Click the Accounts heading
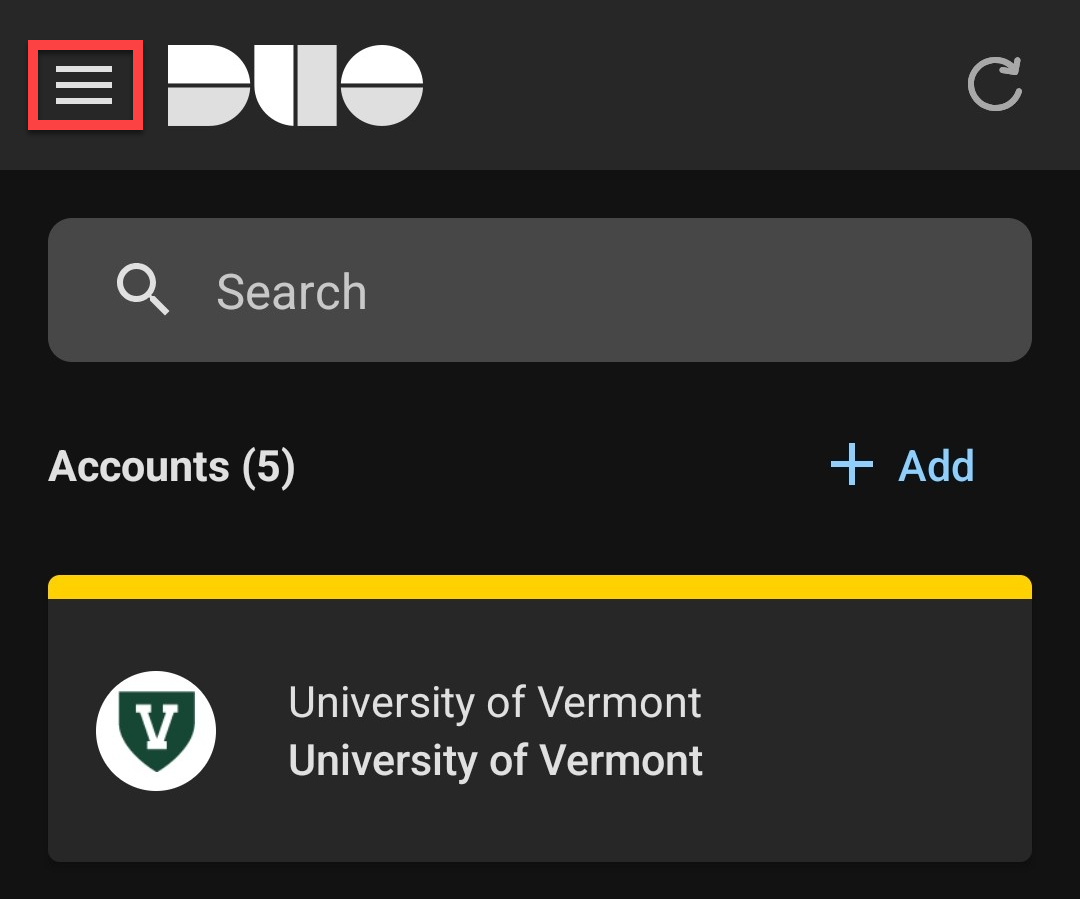Screen dimensions: 1080x899 138,466
